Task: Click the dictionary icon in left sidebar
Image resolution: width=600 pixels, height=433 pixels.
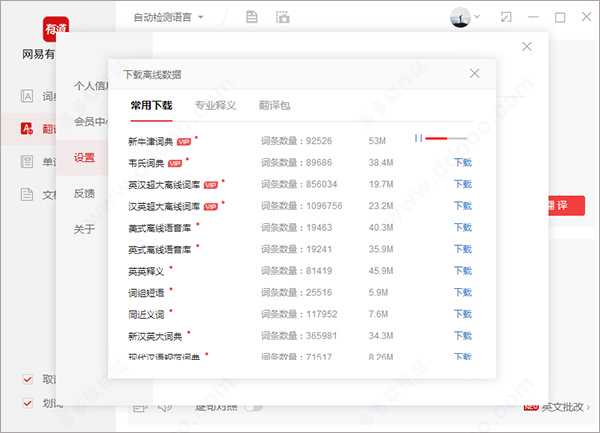Action: click(x=27, y=96)
